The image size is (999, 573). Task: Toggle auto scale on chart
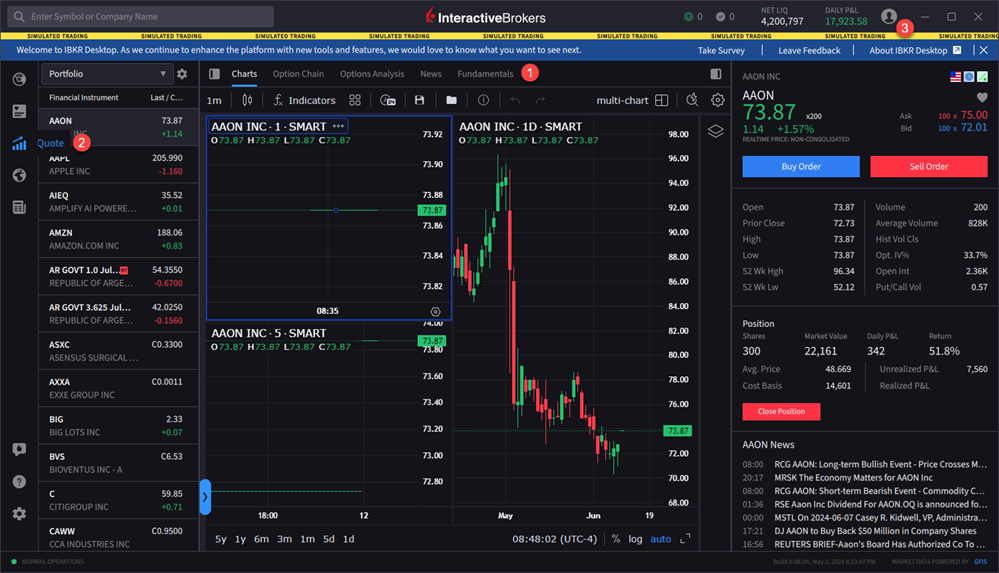(x=661, y=539)
